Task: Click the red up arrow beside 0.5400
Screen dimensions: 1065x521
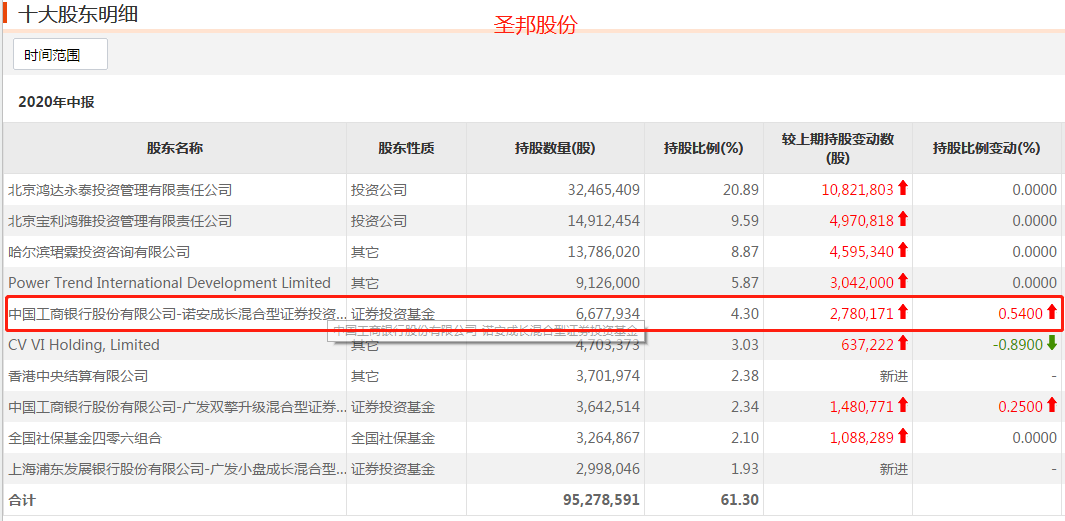Action: pyautogui.click(x=1051, y=312)
